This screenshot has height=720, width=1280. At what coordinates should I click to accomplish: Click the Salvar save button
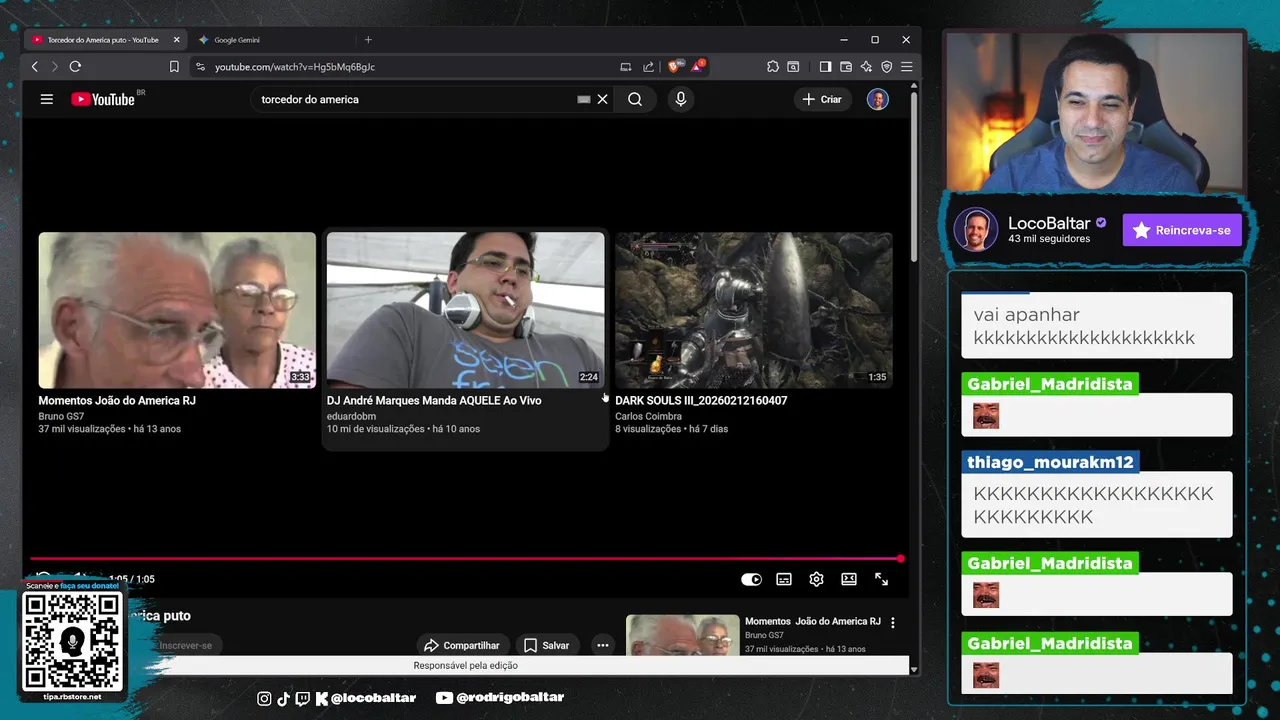[x=547, y=645]
